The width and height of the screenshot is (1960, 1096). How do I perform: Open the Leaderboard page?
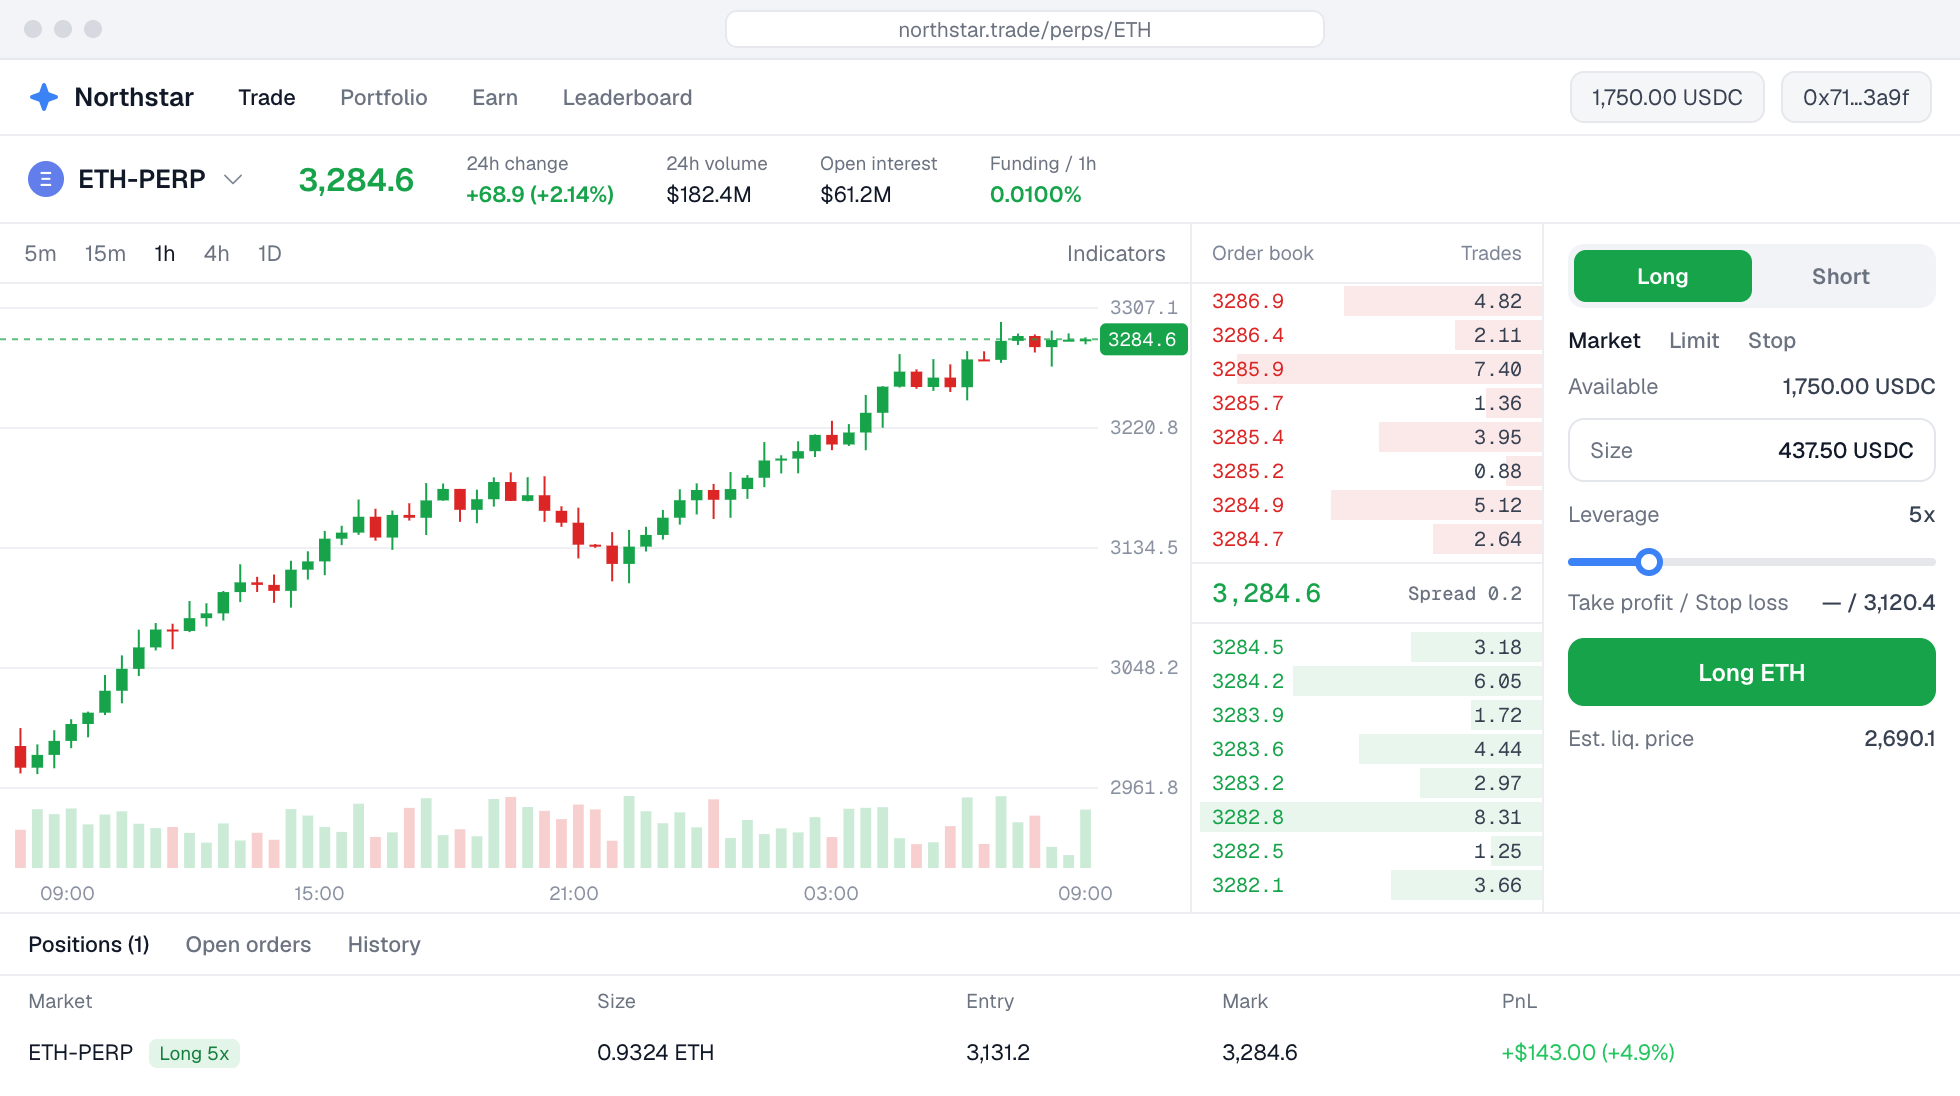(x=627, y=97)
